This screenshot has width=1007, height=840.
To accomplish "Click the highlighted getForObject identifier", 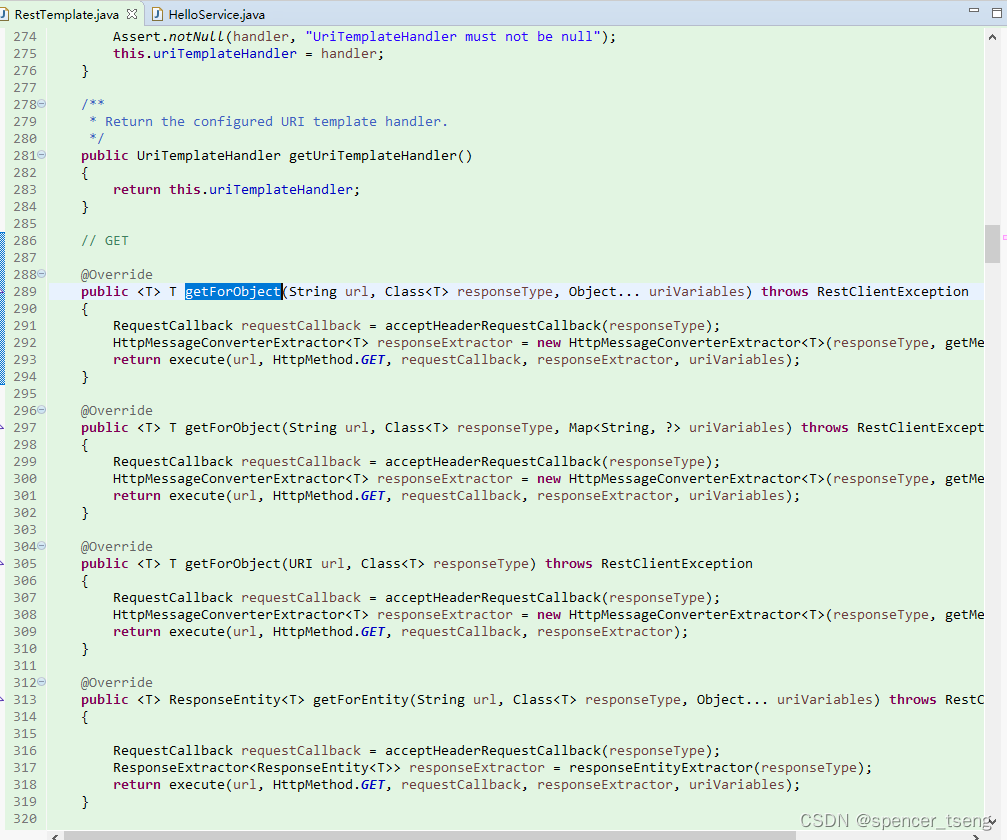I will (x=232, y=290).
